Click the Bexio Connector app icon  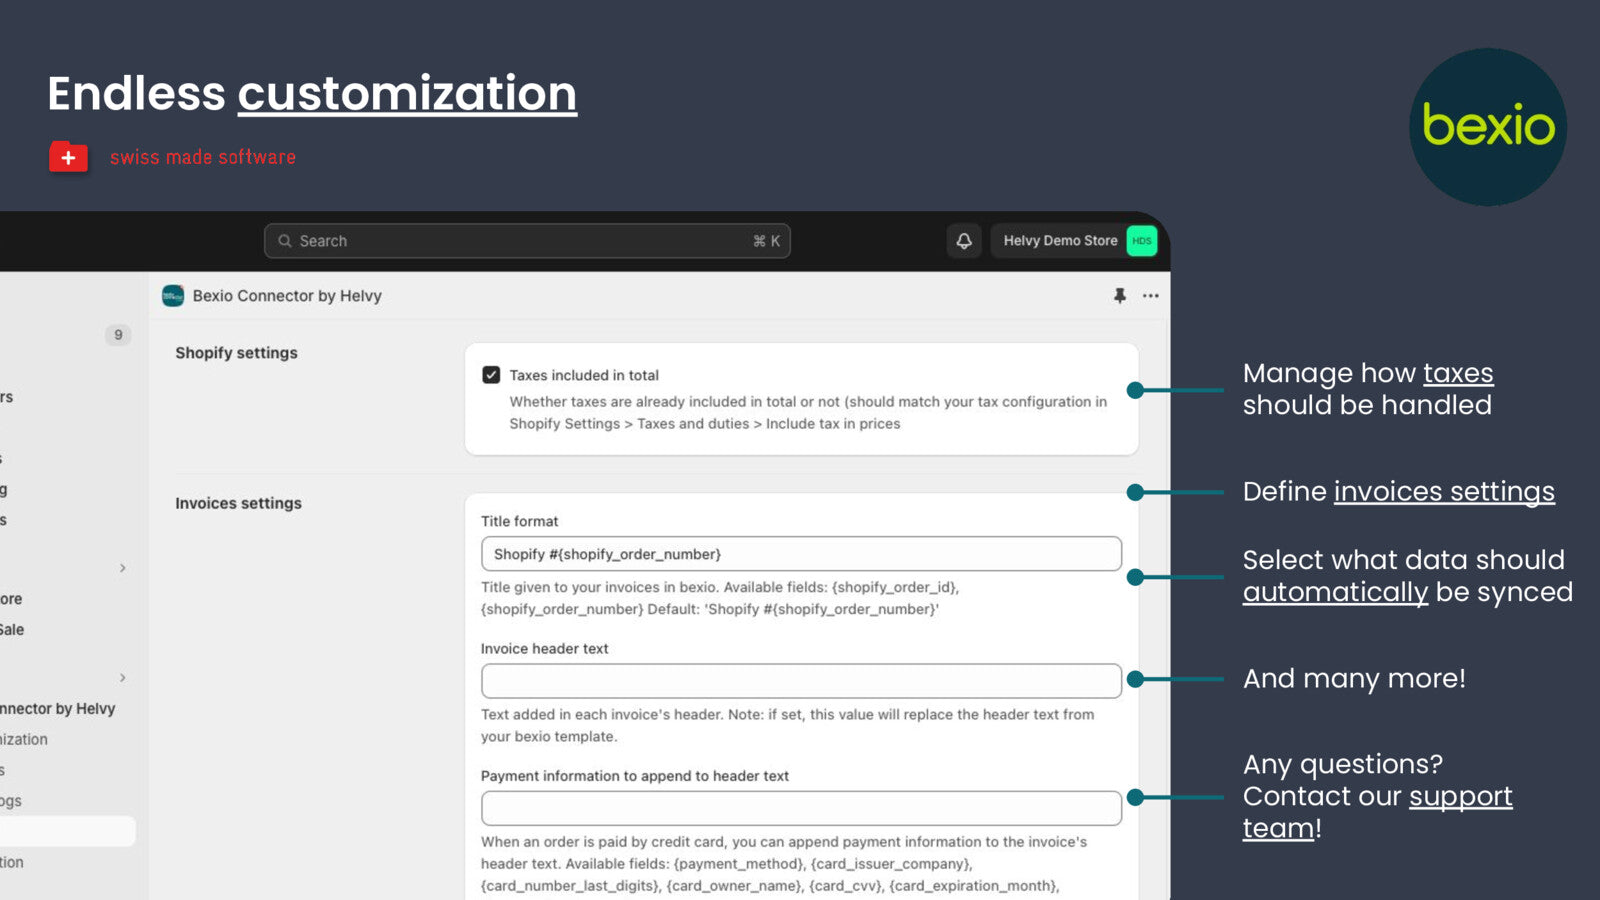(173, 296)
